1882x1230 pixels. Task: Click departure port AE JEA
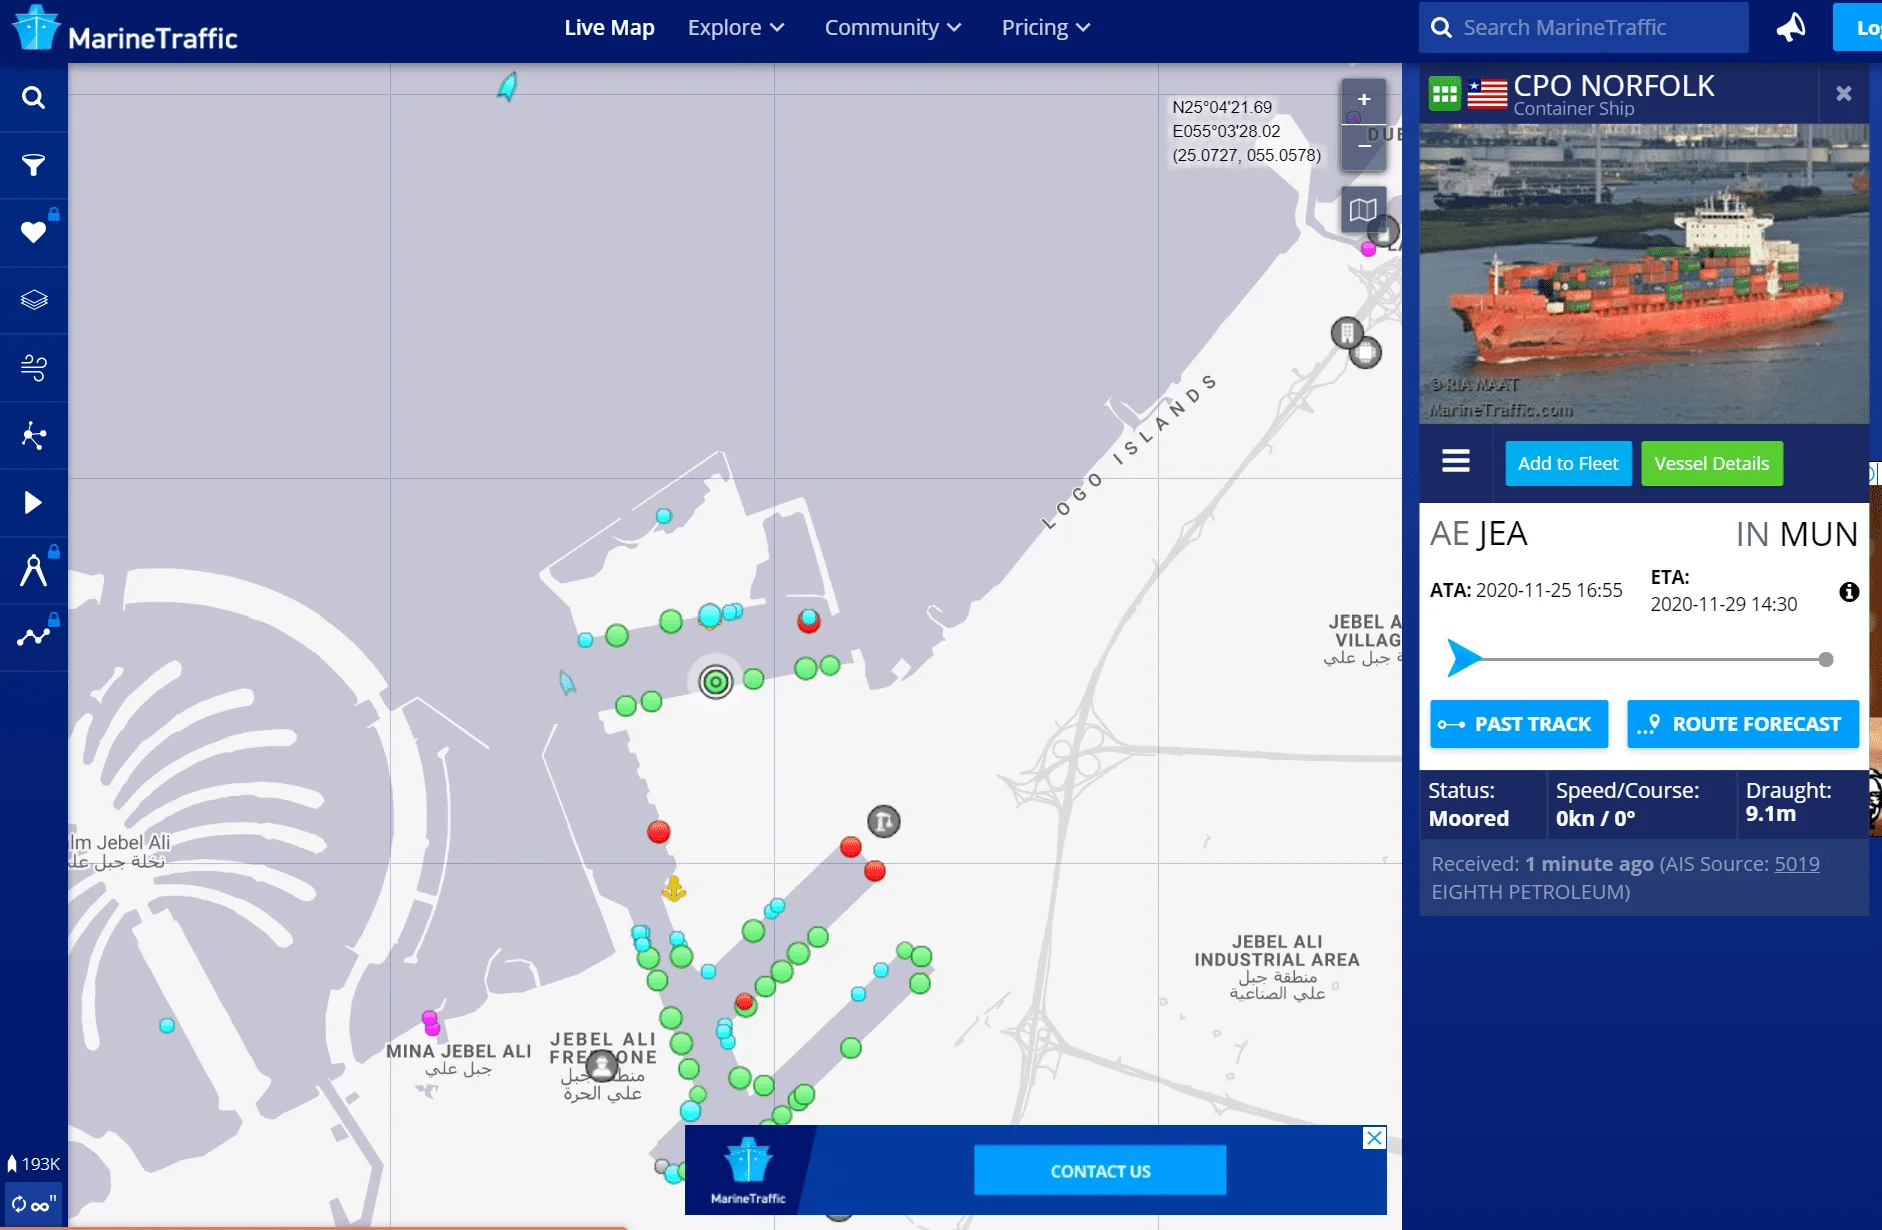[x=1479, y=534]
